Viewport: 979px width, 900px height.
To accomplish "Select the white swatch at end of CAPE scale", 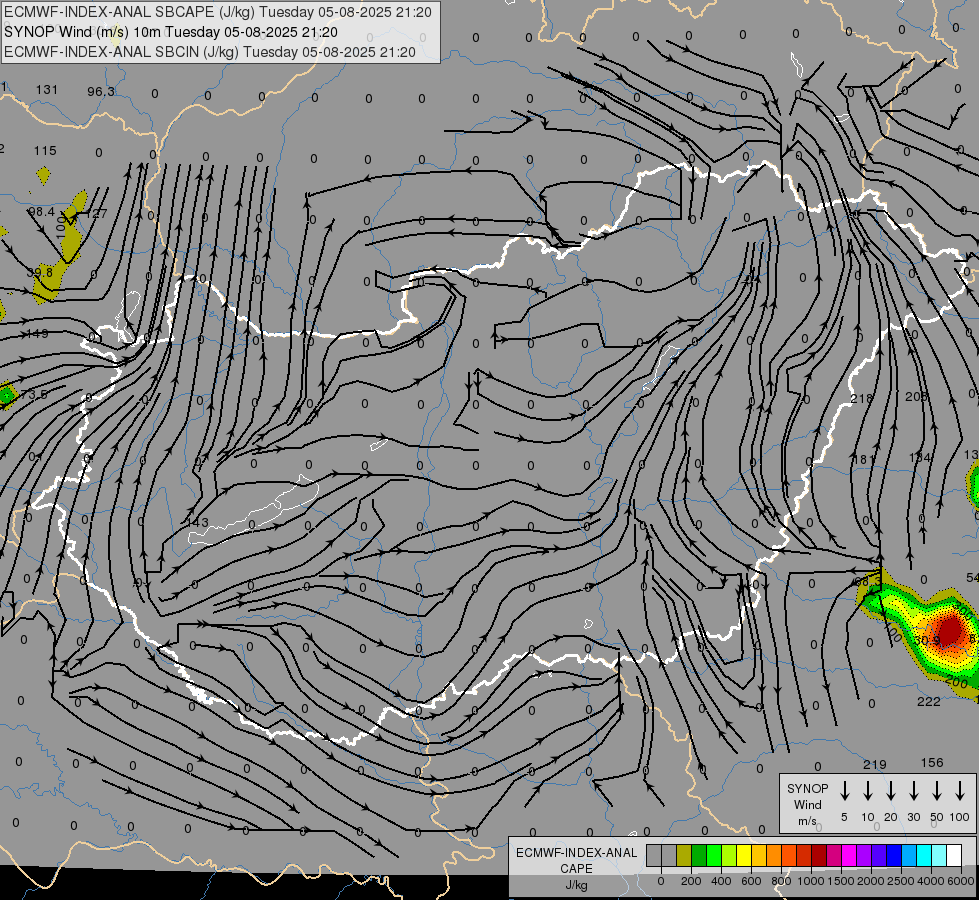I will pyautogui.click(x=953, y=855).
